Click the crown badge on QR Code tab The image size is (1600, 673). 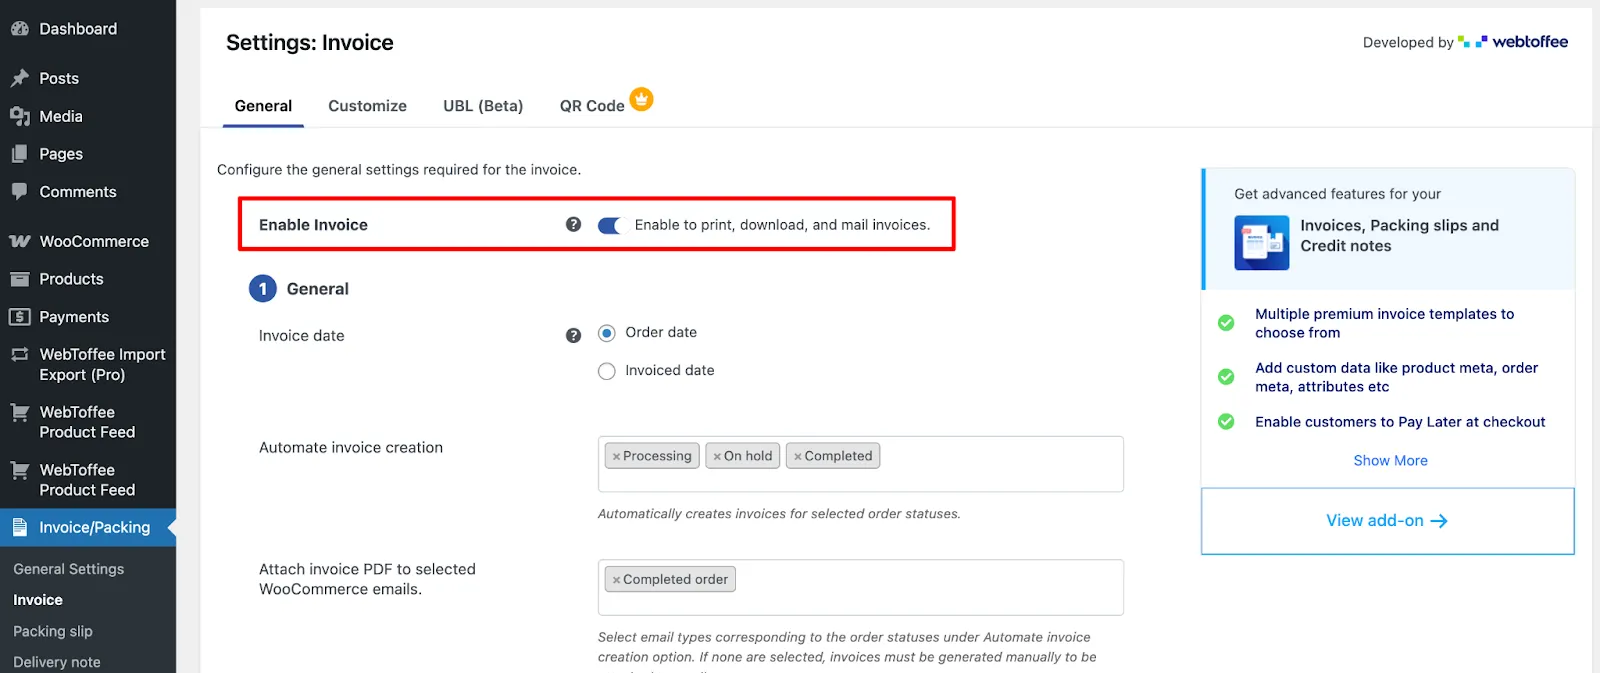pyautogui.click(x=641, y=99)
